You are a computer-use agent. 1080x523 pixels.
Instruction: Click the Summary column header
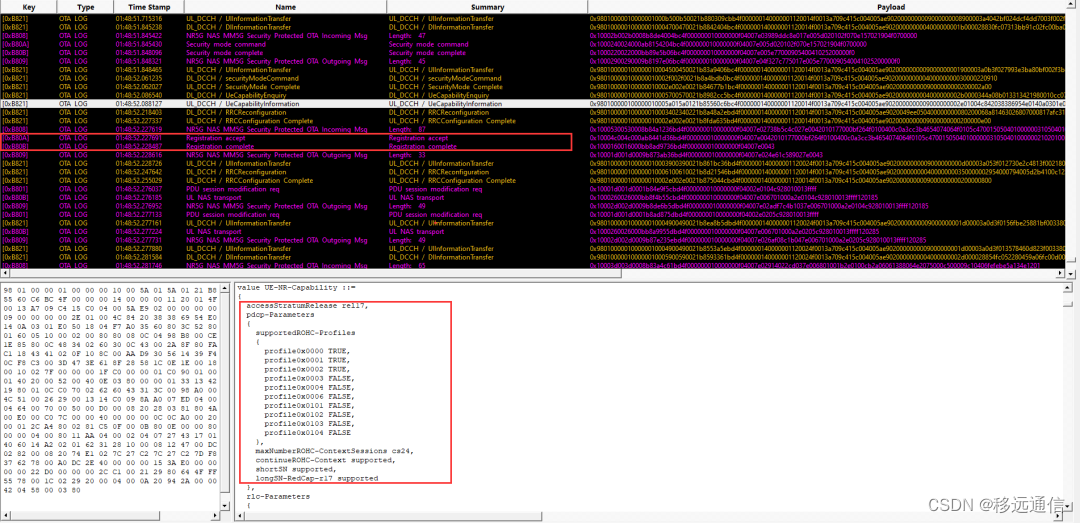tap(486, 7)
